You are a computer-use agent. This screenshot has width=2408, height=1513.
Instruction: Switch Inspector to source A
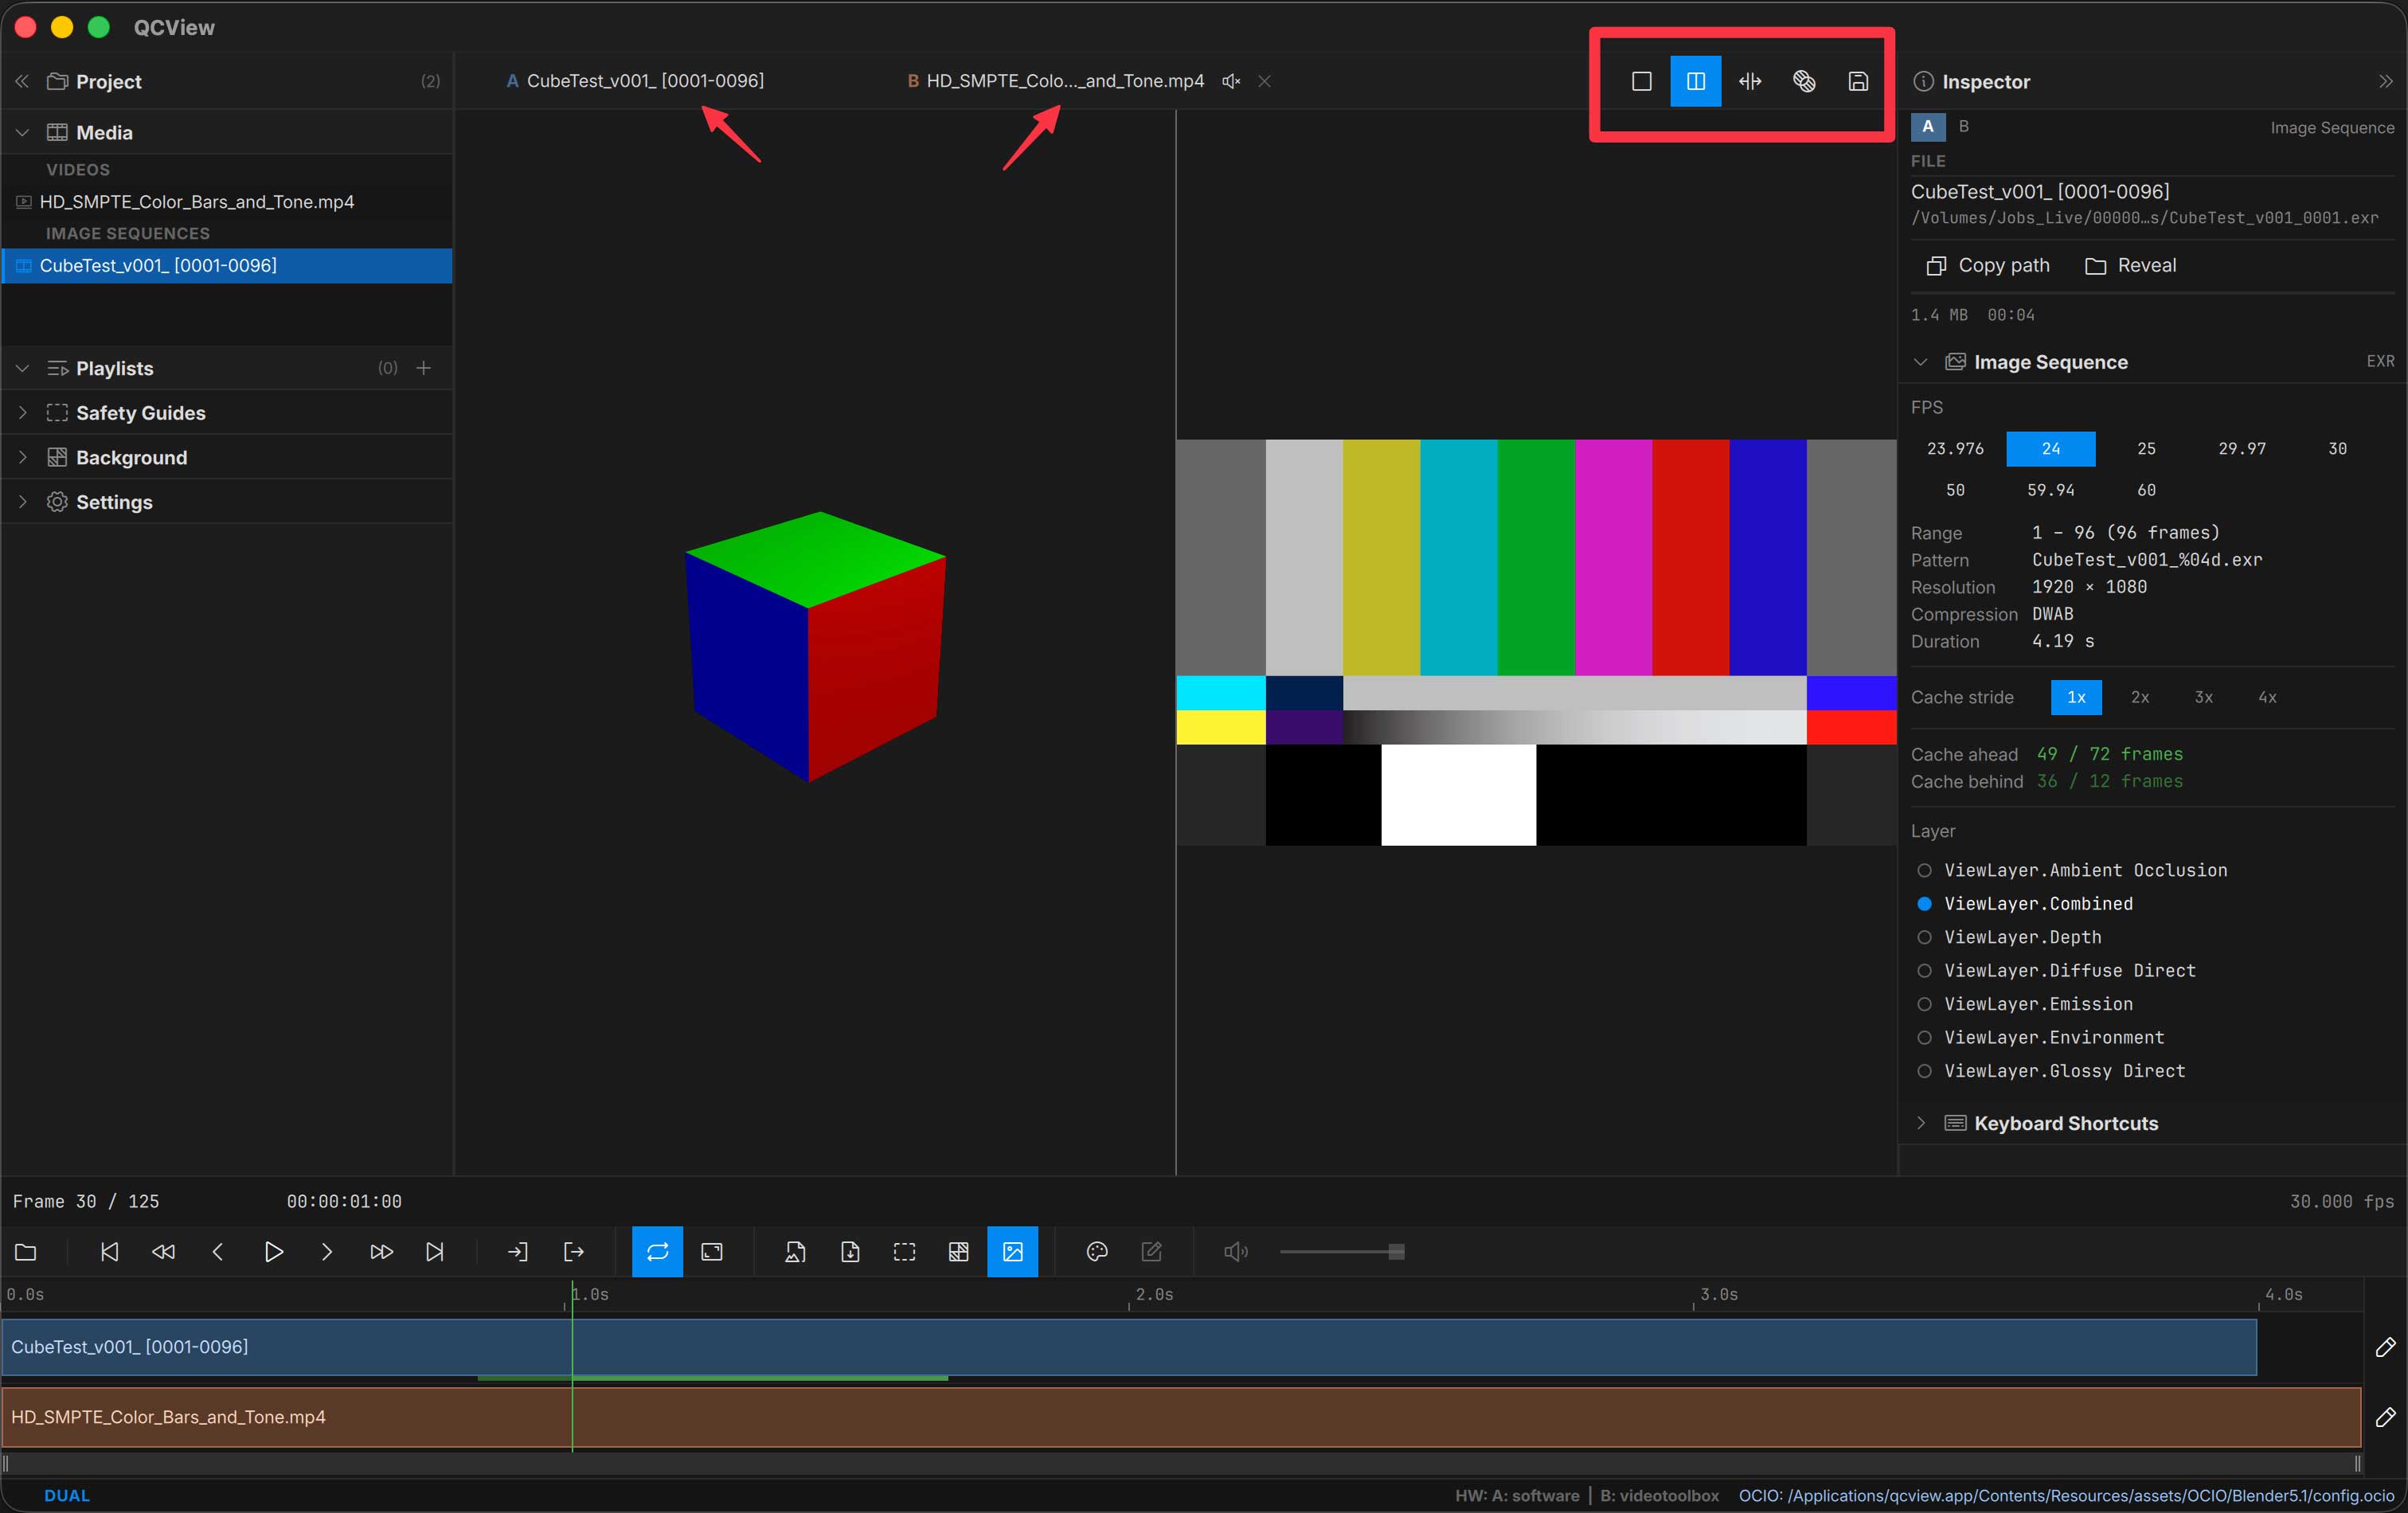1927,127
